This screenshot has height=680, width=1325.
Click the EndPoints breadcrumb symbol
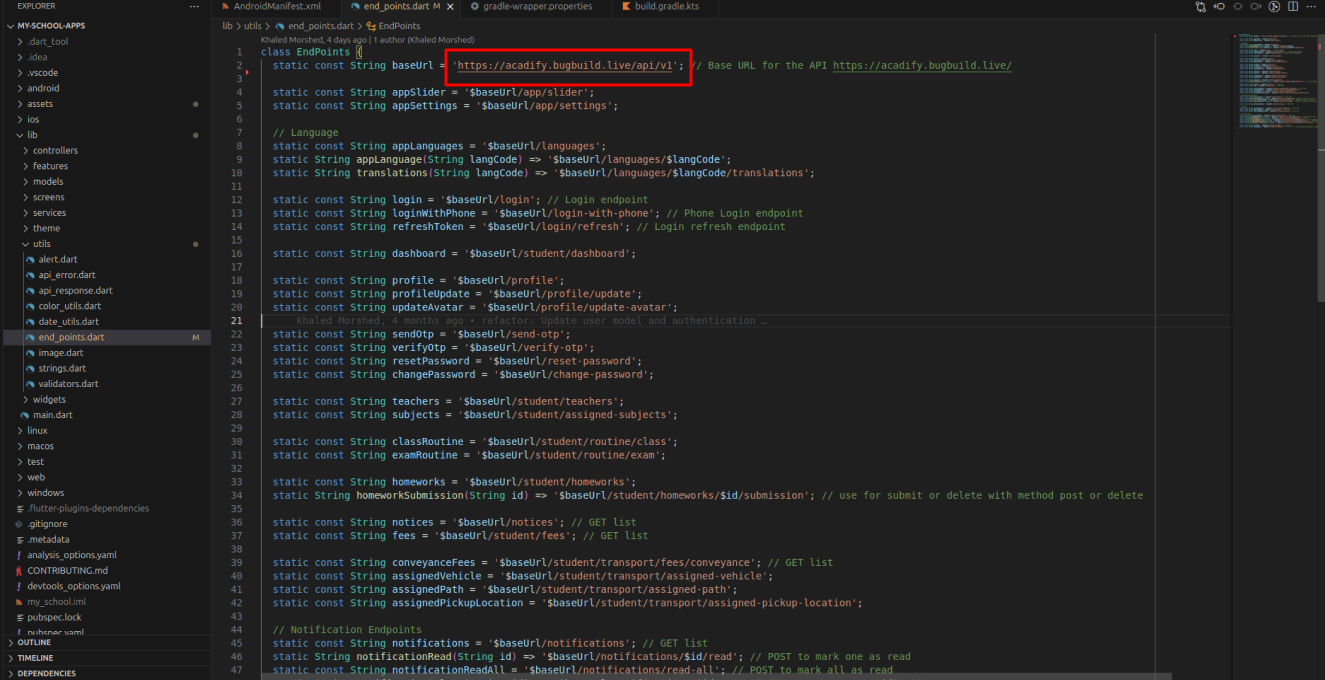point(399,26)
